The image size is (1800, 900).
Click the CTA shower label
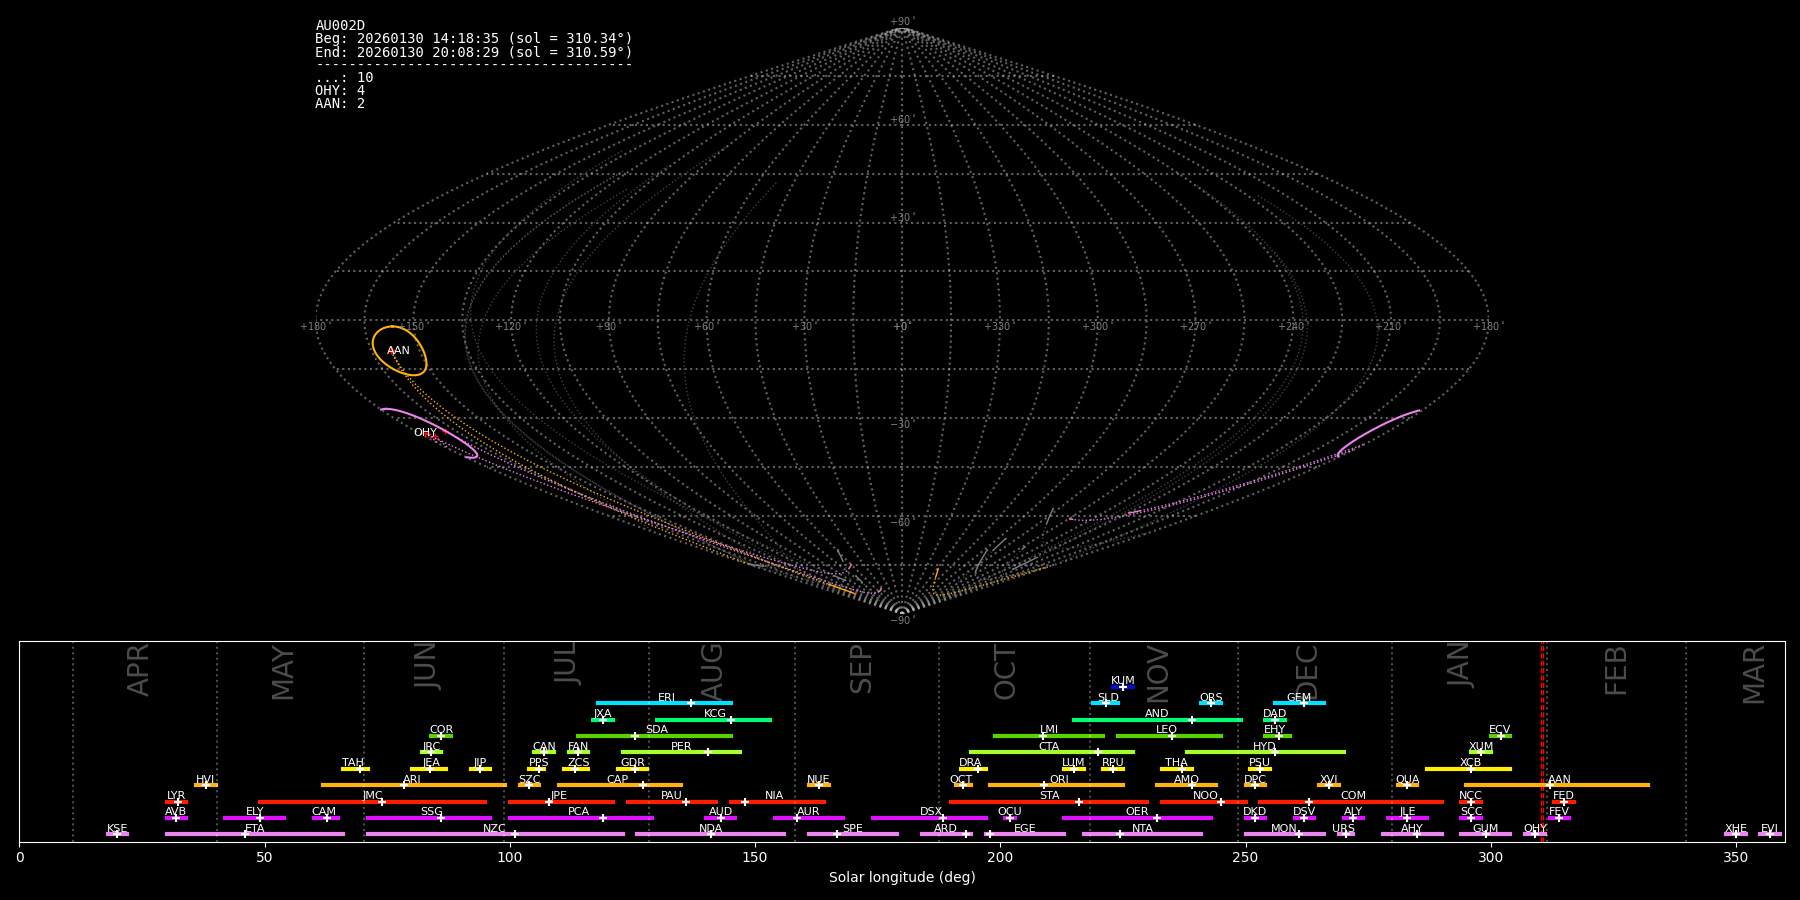click(x=1049, y=747)
